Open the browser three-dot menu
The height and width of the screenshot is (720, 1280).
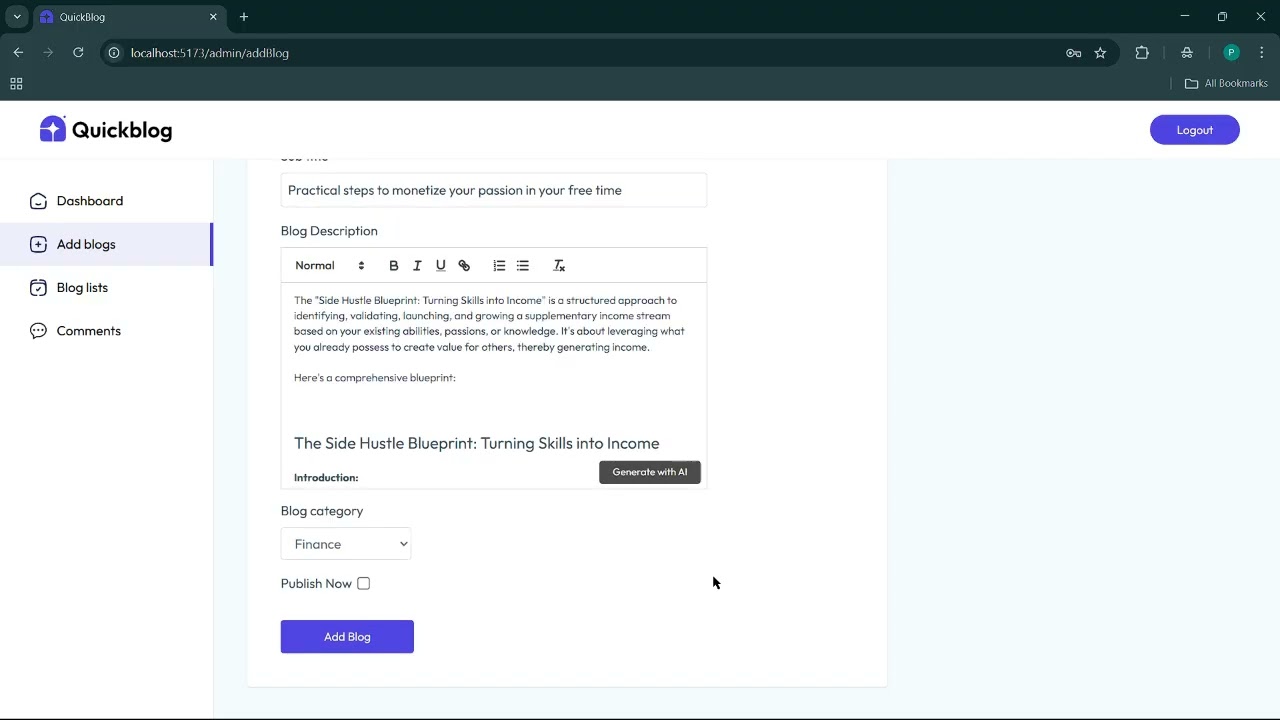(1262, 53)
